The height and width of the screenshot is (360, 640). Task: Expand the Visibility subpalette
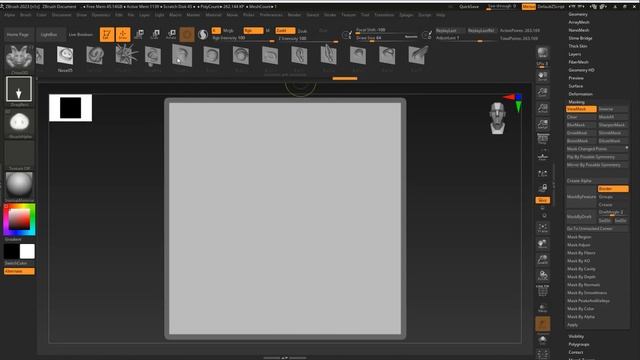click(x=576, y=336)
